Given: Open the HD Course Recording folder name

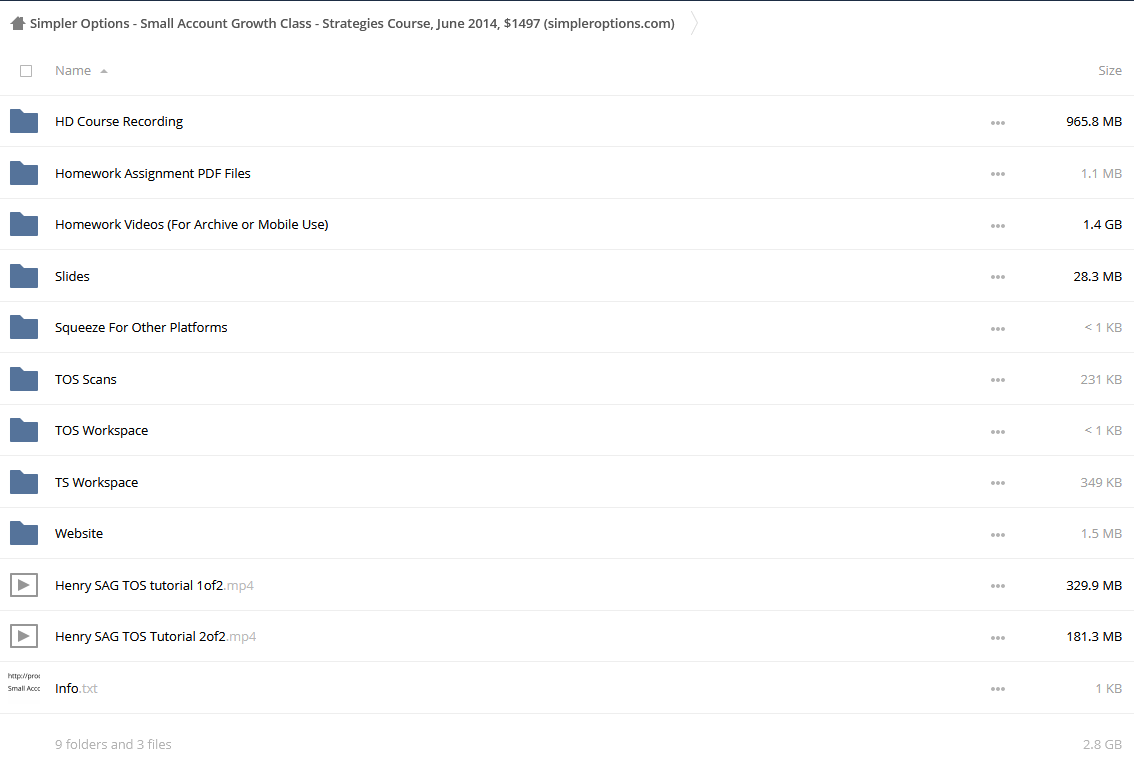Looking at the screenshot, I should click(119, 122).
